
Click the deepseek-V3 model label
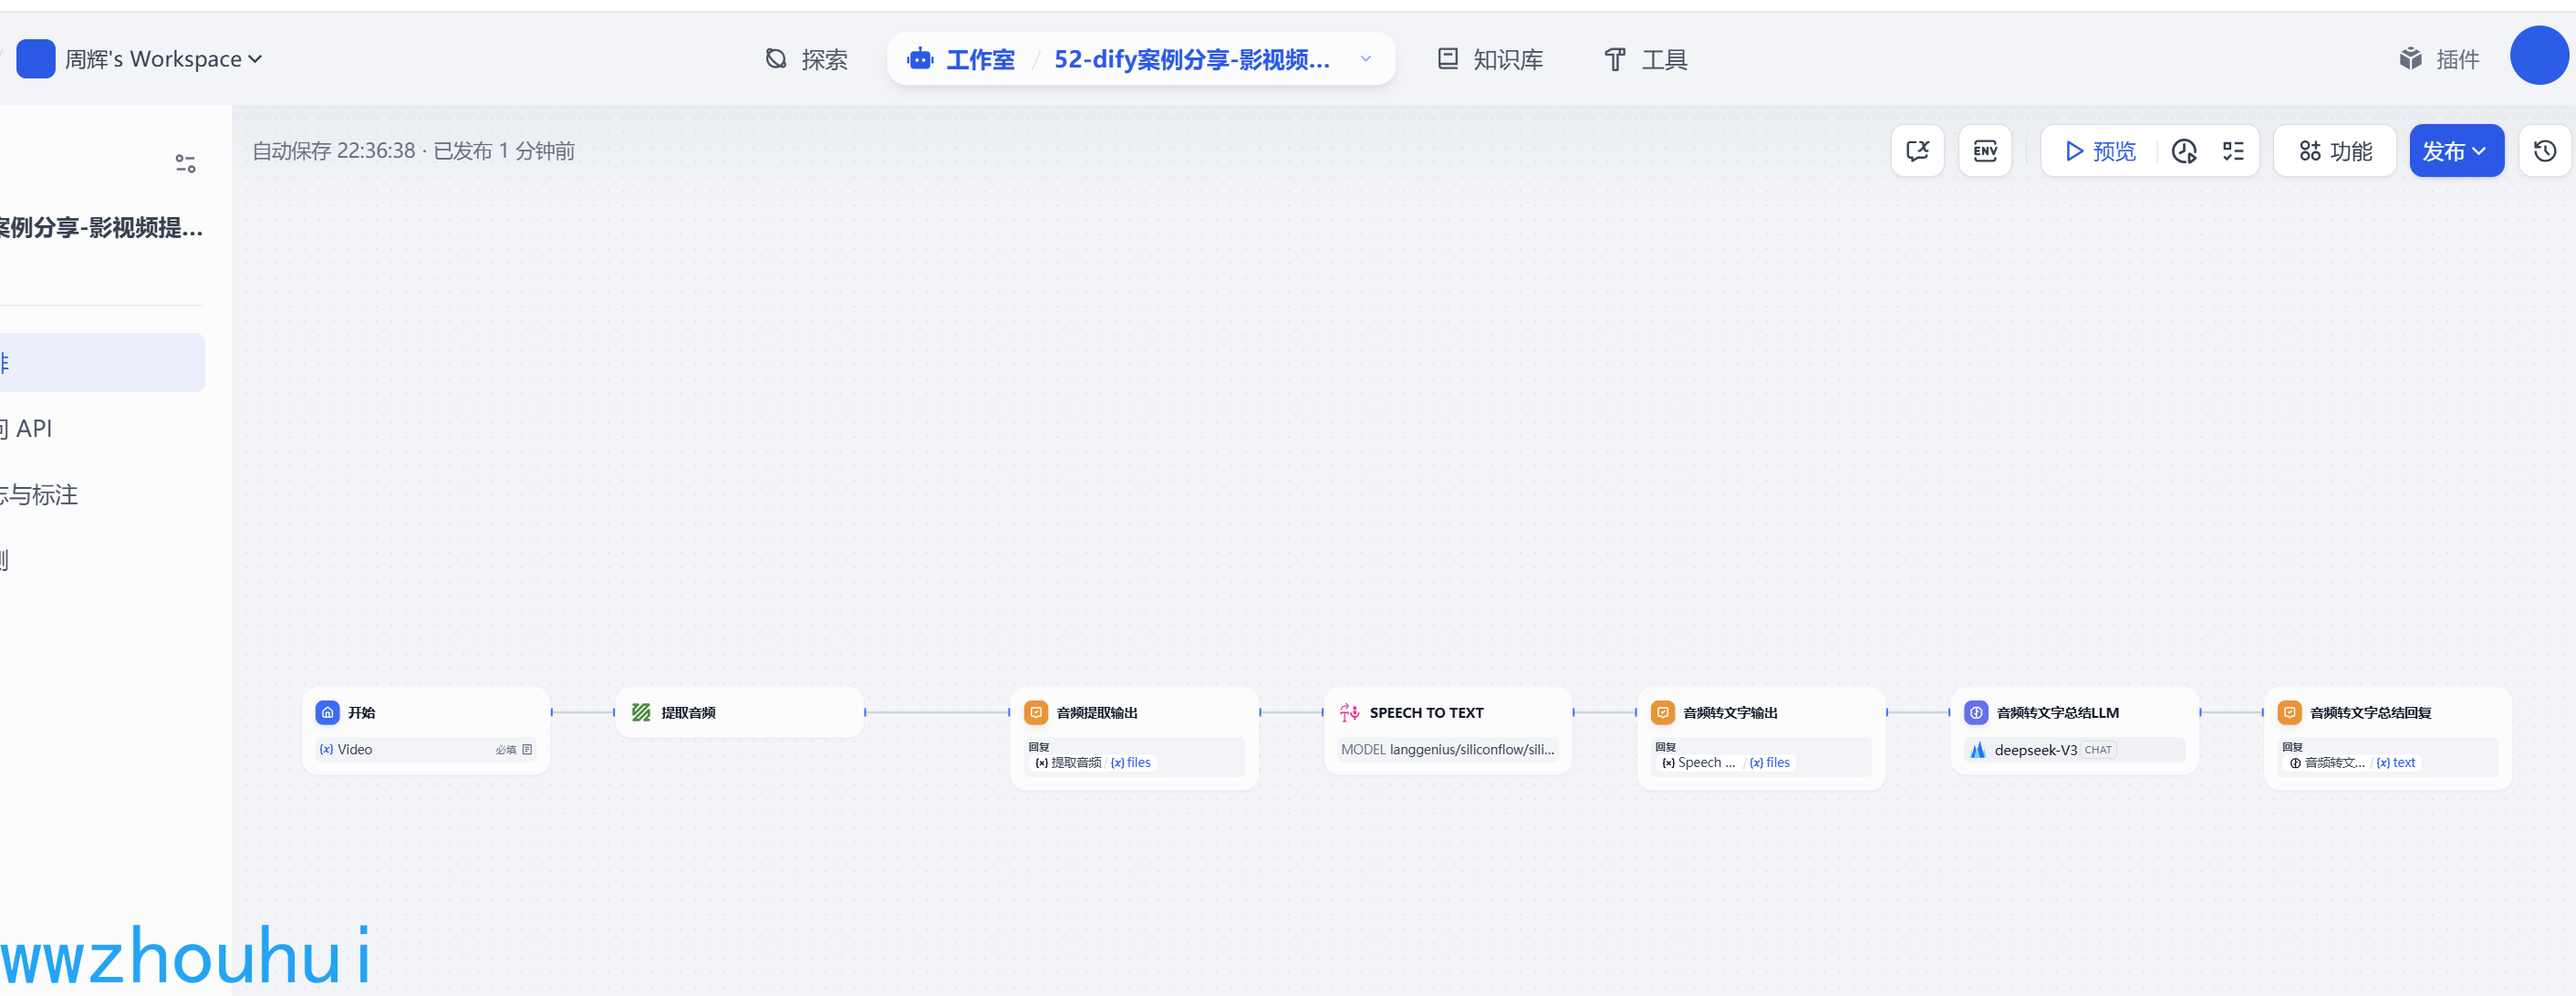2035,750
